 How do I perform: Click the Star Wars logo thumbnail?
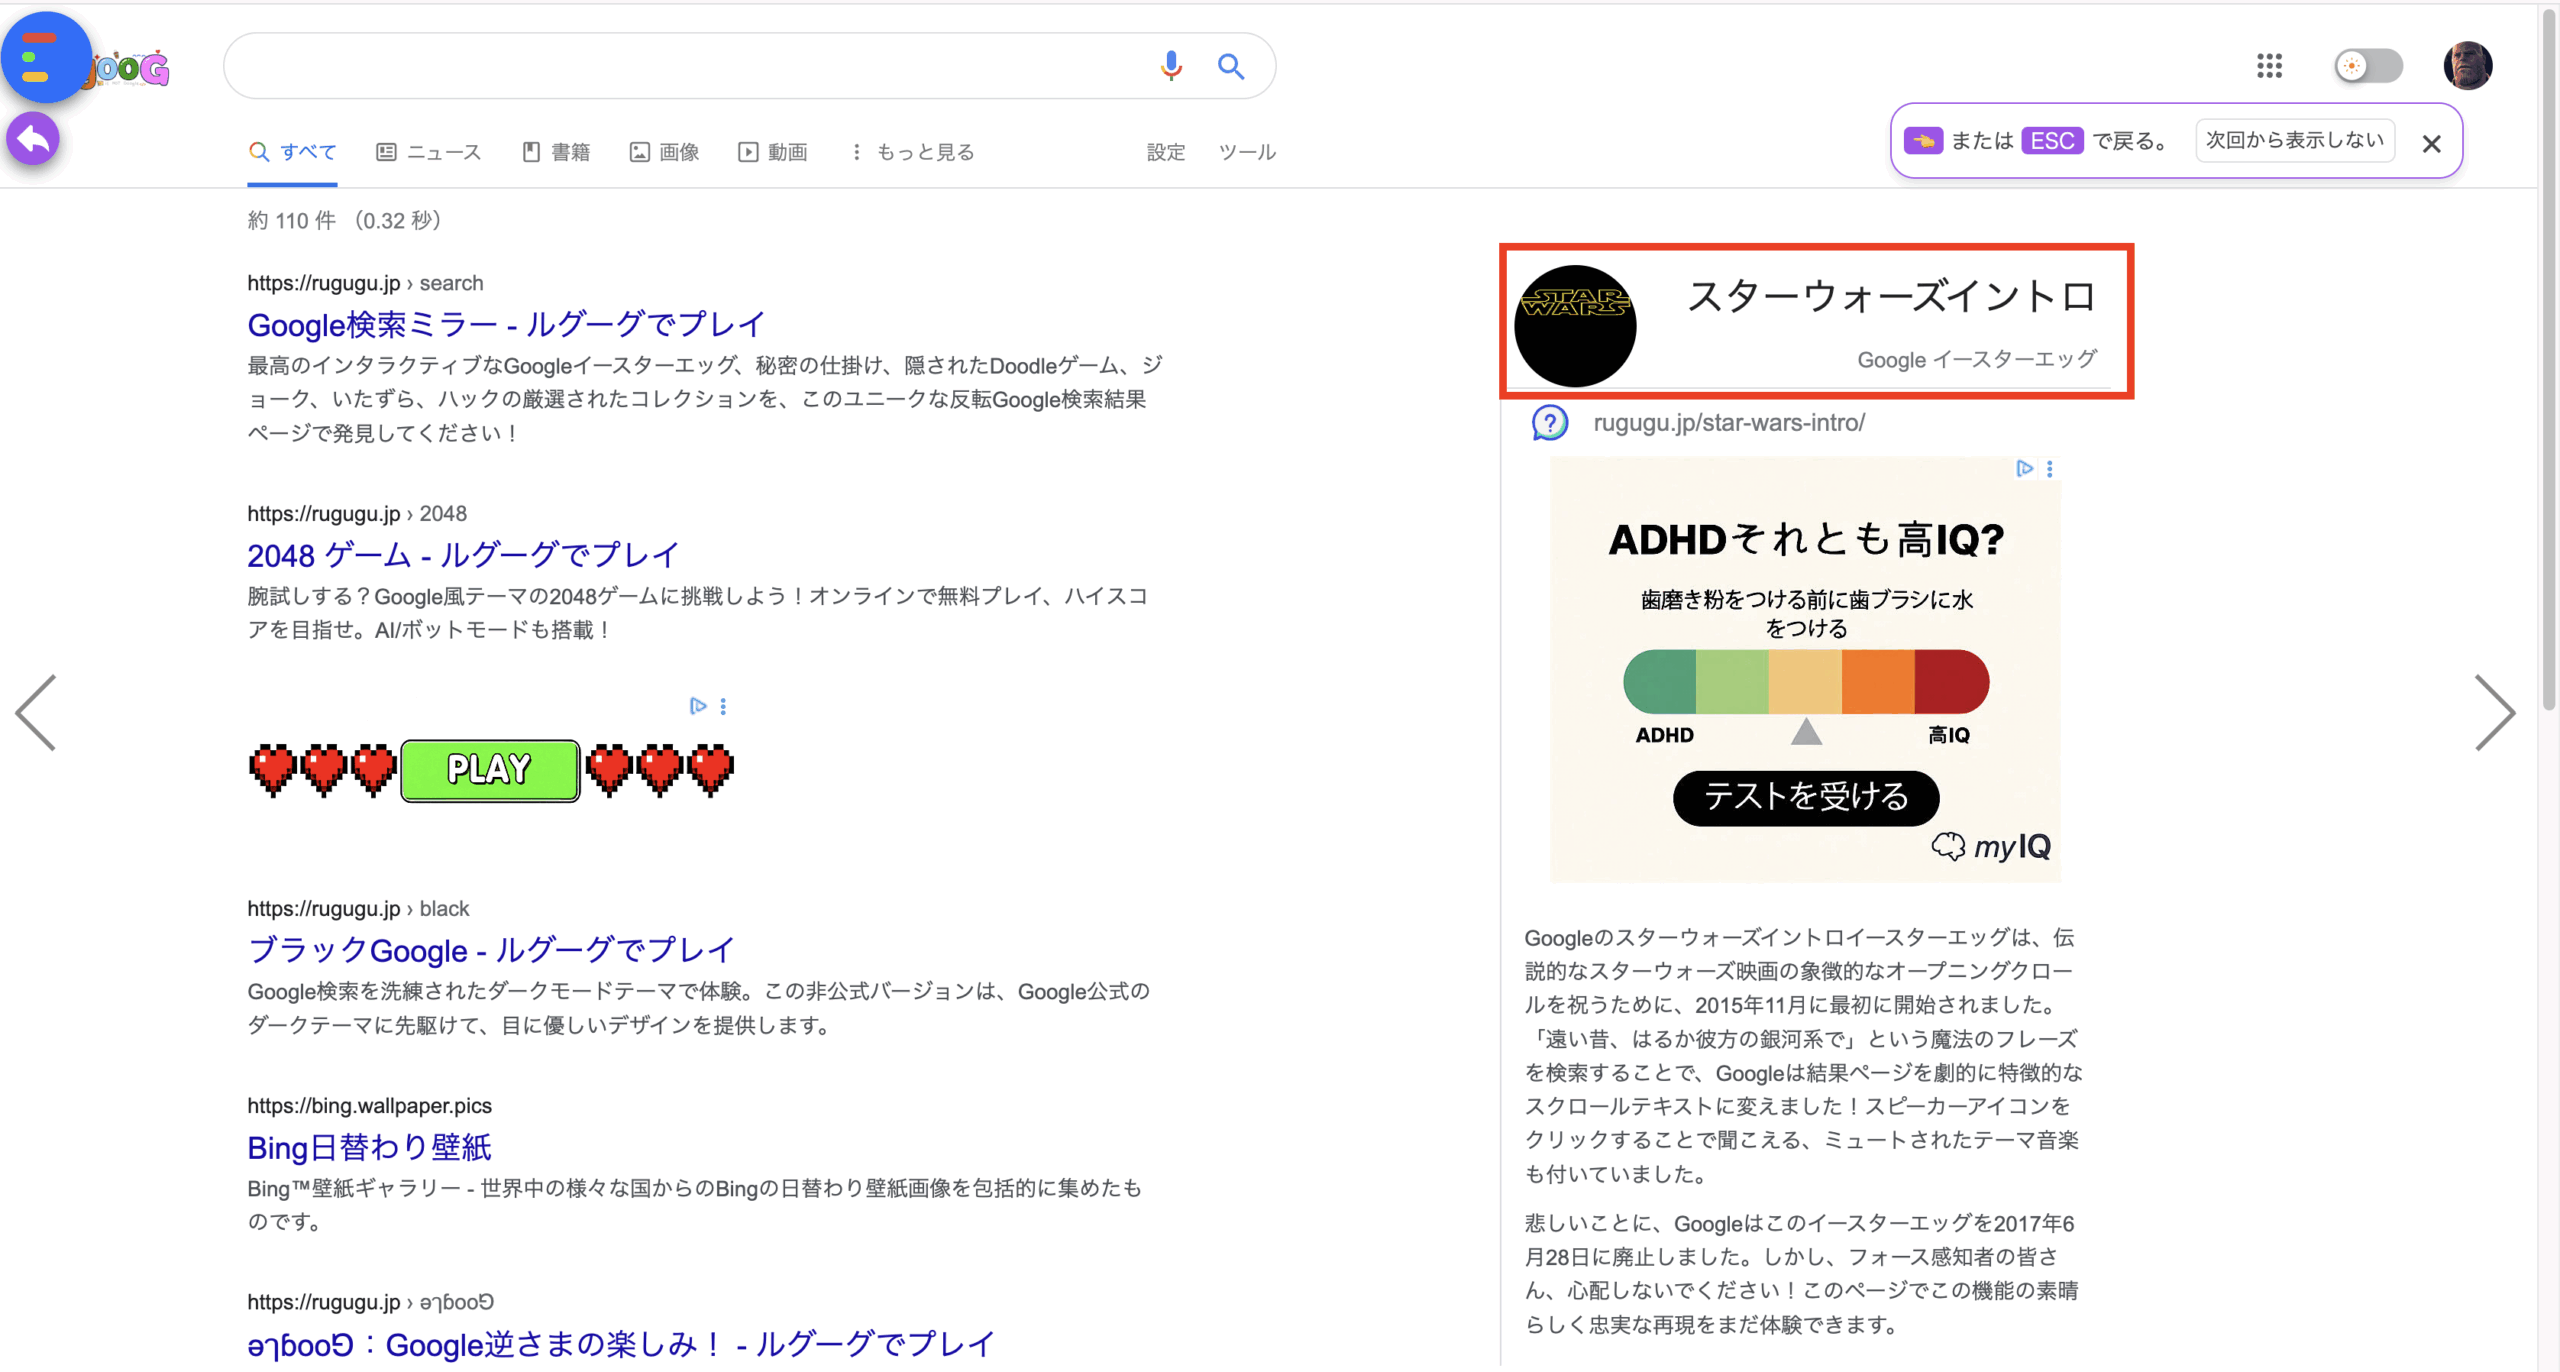tap(1575, 325)
